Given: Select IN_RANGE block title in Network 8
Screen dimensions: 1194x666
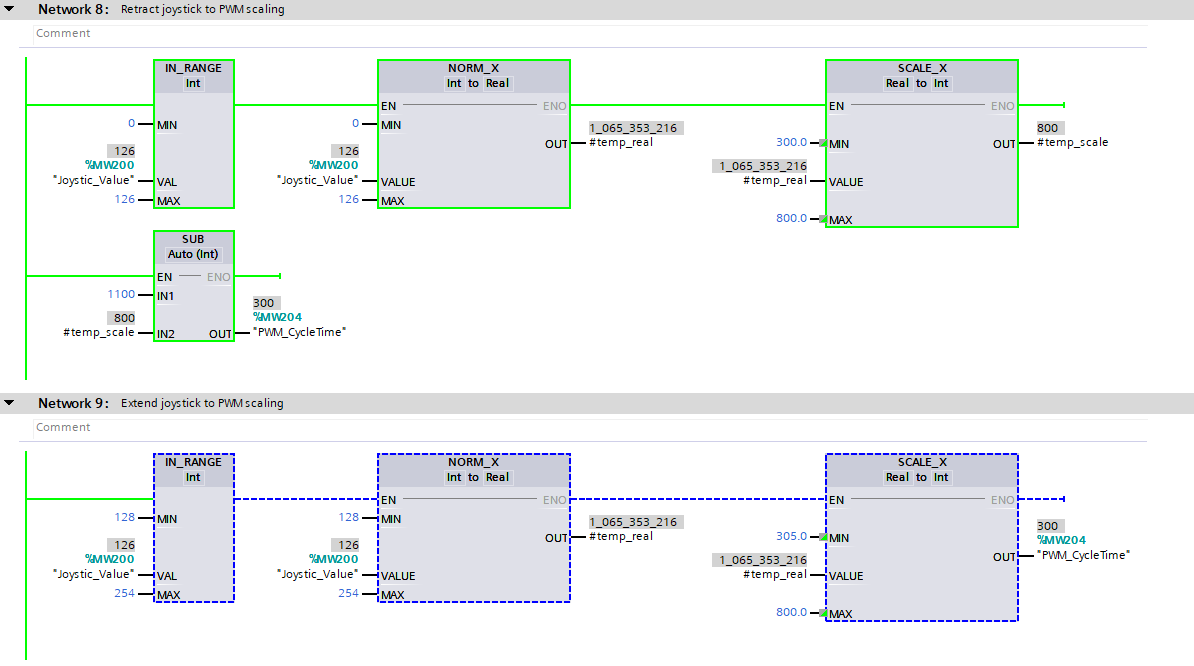Looking at the screenshot, I should [193, 68].
